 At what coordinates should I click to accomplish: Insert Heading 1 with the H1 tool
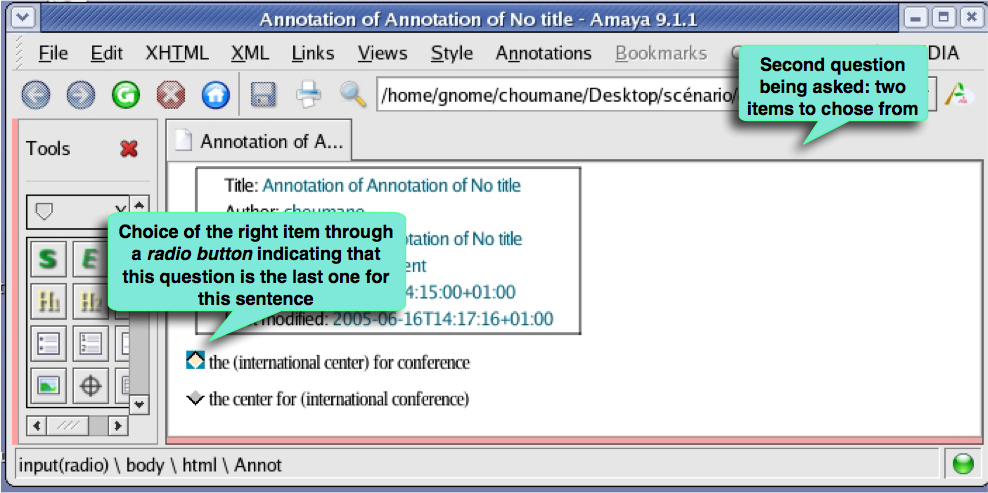click(x=47, y=301)
